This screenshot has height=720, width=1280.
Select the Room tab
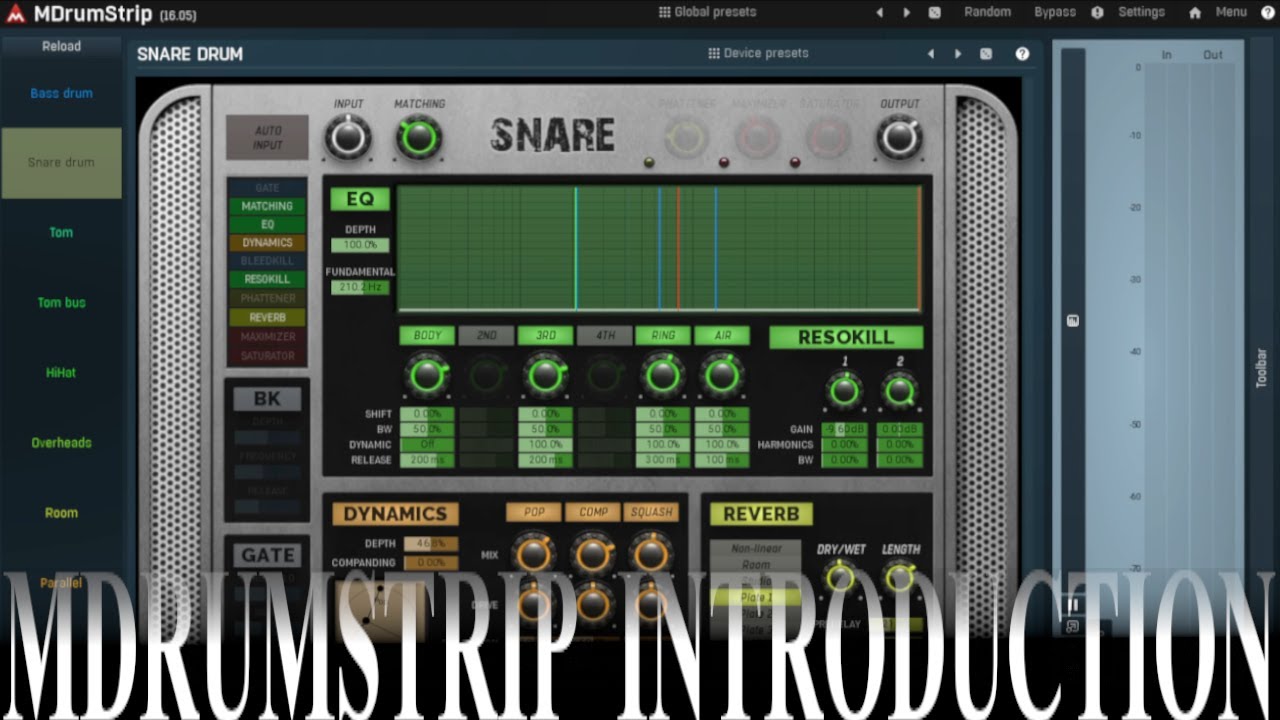pyautogui.click(x=61, y=512)
